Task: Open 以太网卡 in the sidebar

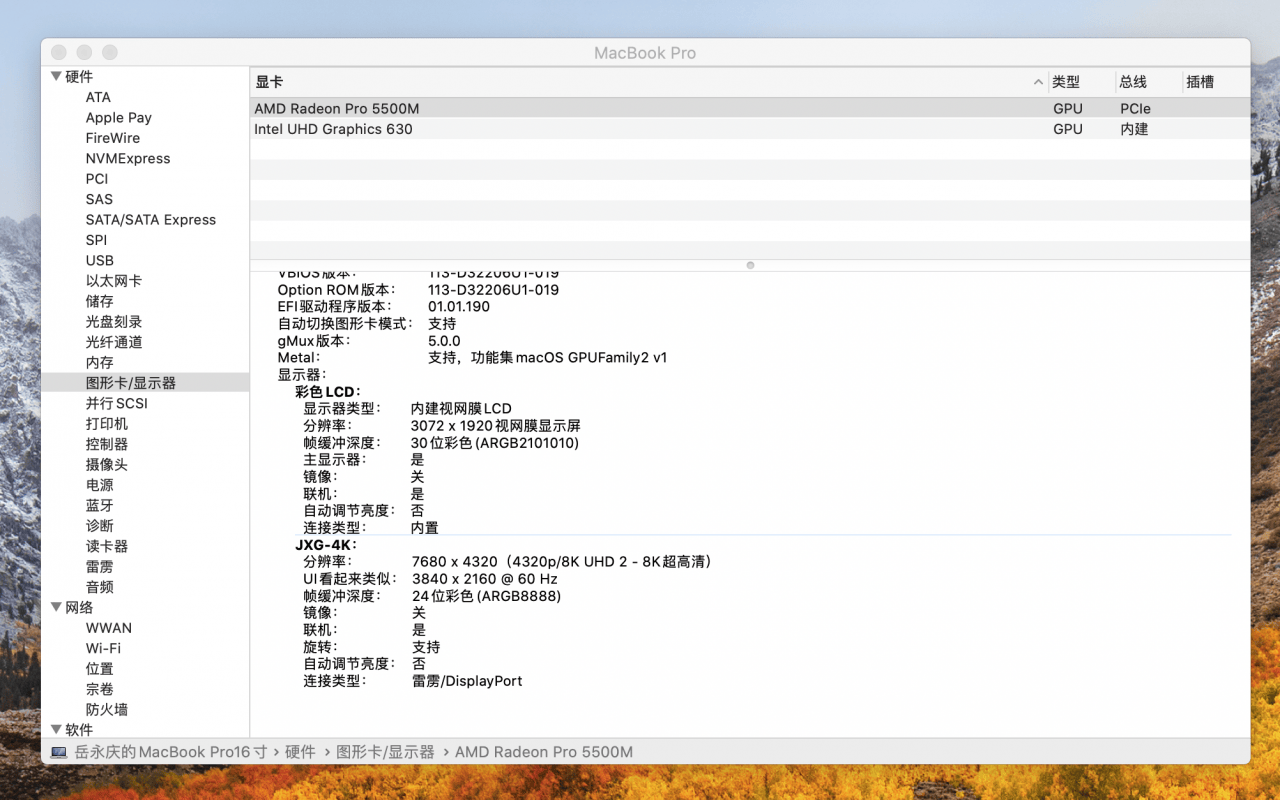Action: [x=114, y=281]
